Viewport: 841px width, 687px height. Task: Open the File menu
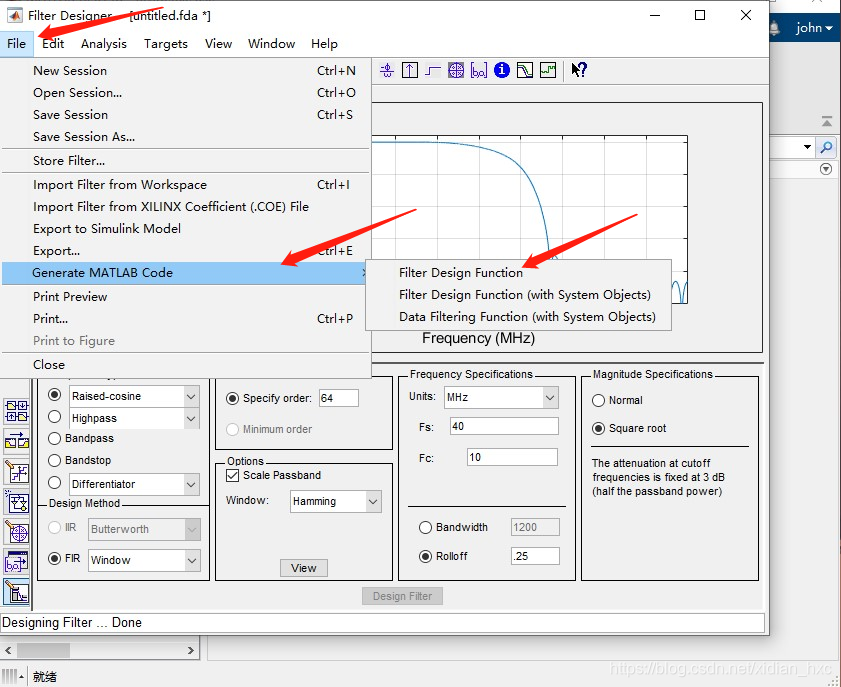point(17,43)
